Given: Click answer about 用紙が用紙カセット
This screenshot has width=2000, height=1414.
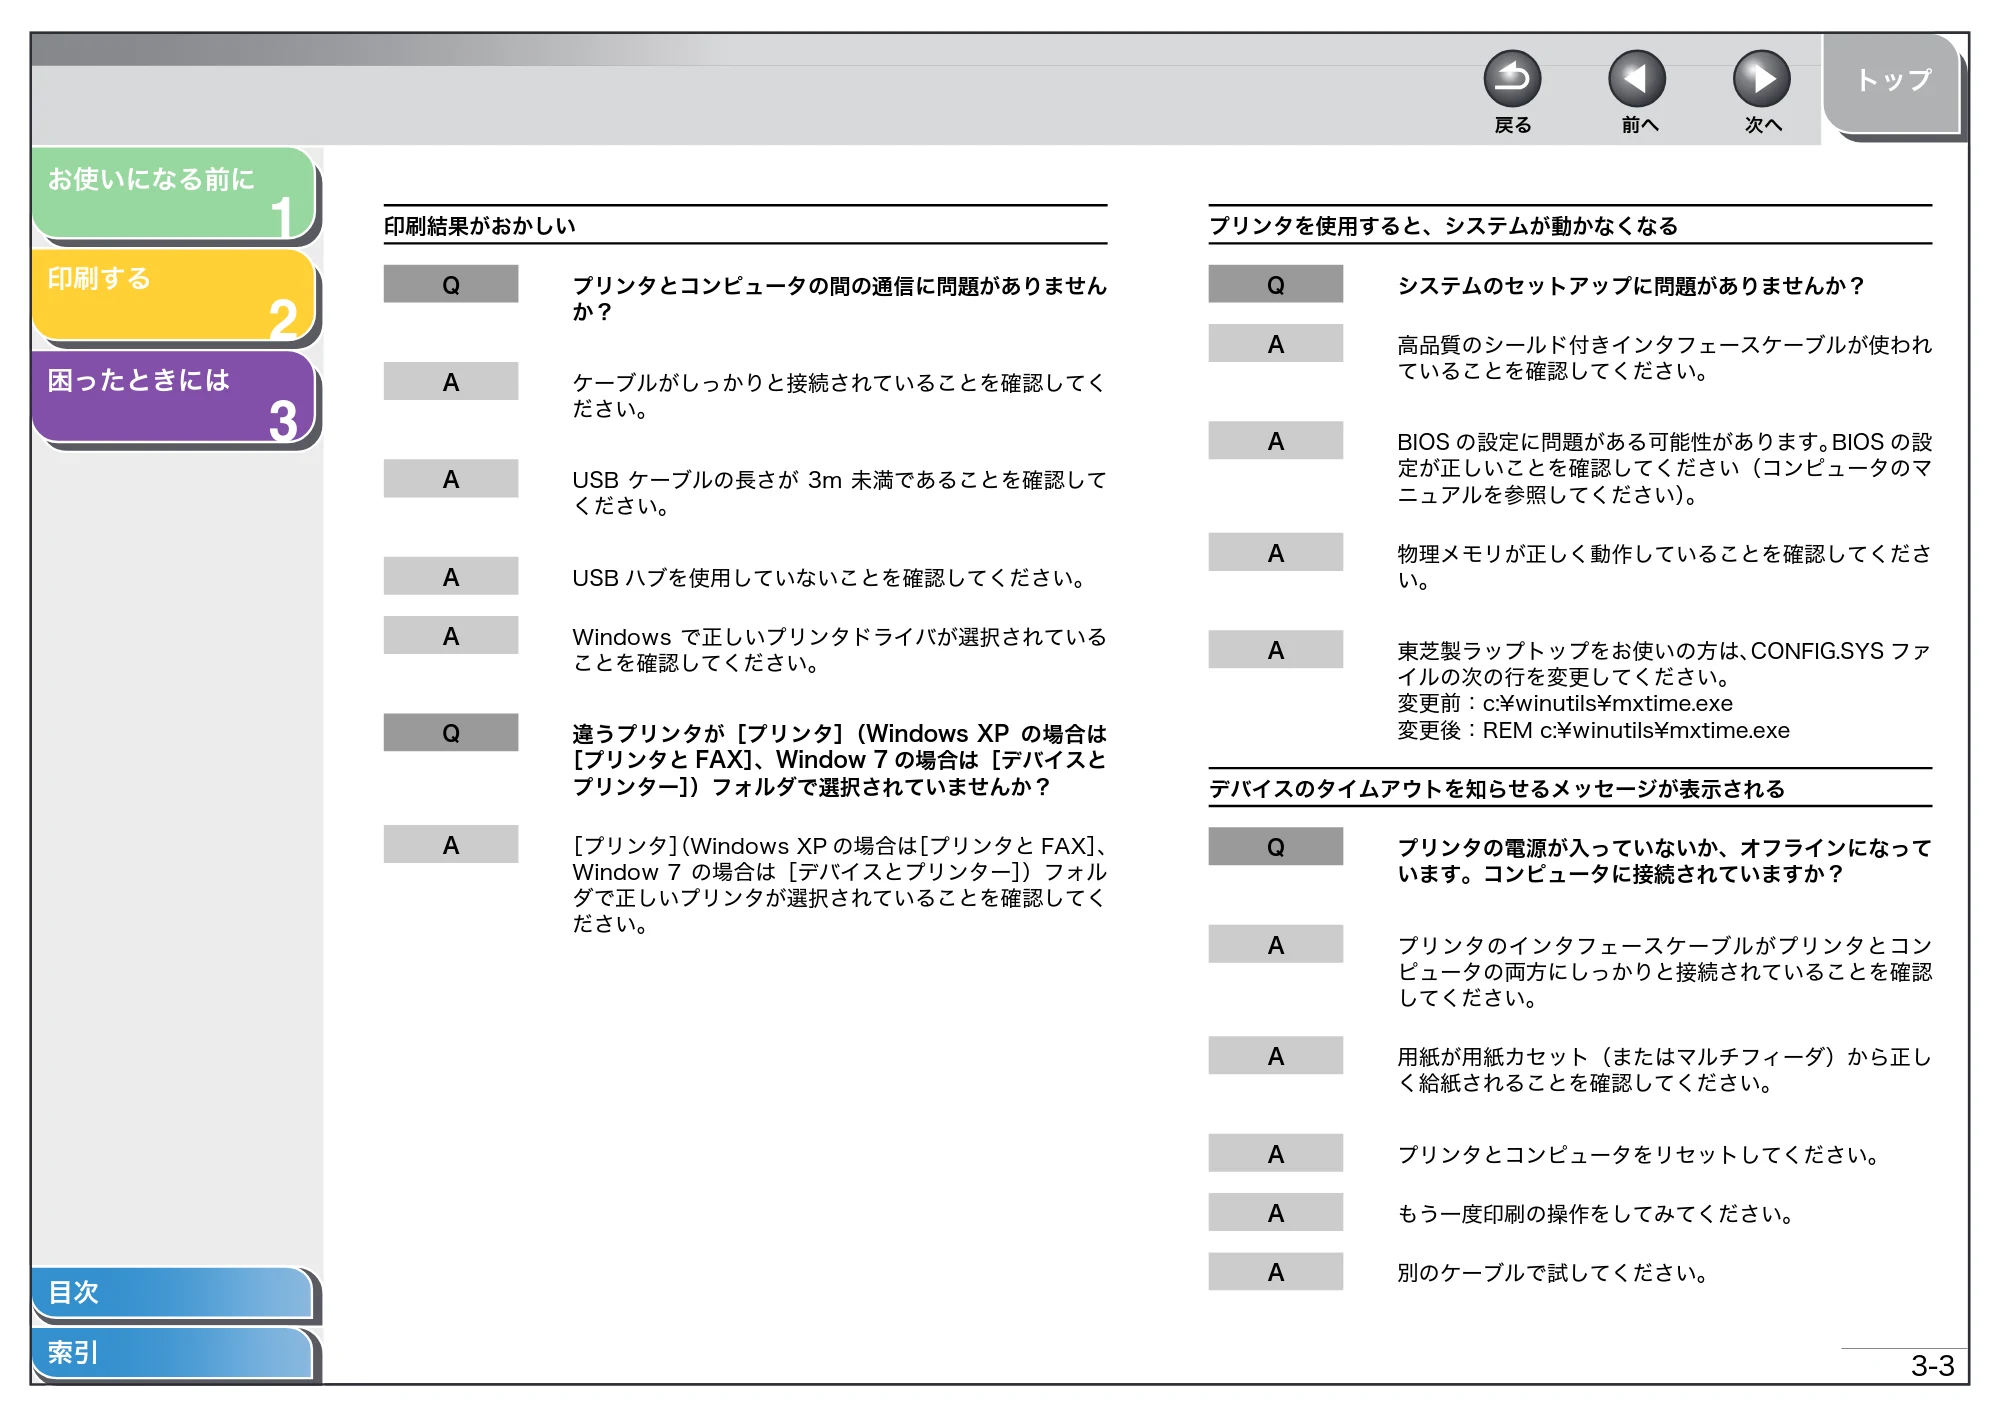Looking at the screenshot, I should pos(1664,1070).
